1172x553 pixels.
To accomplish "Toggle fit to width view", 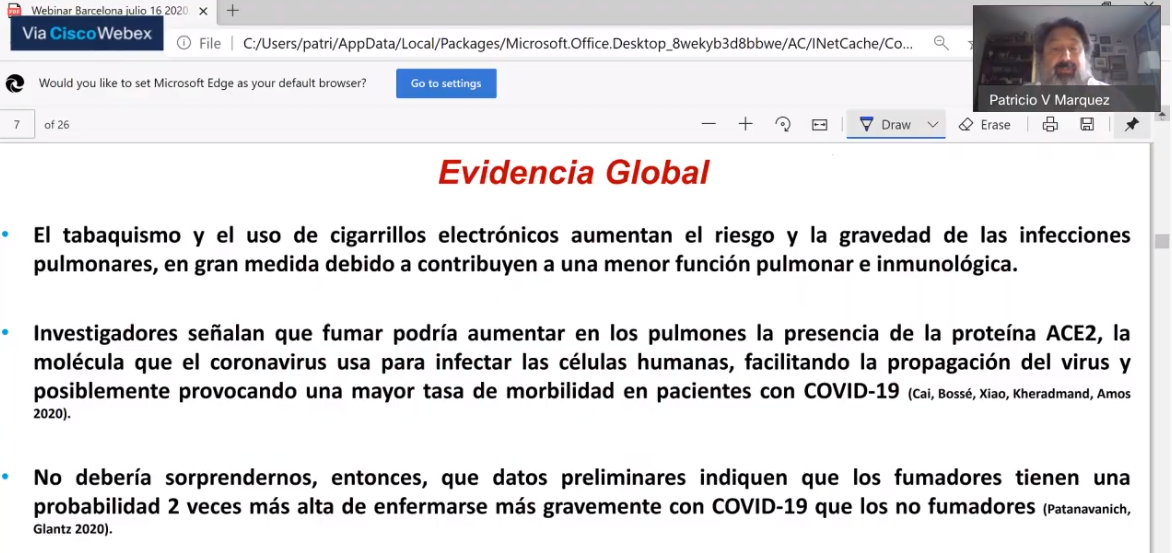I will (819, 125).
